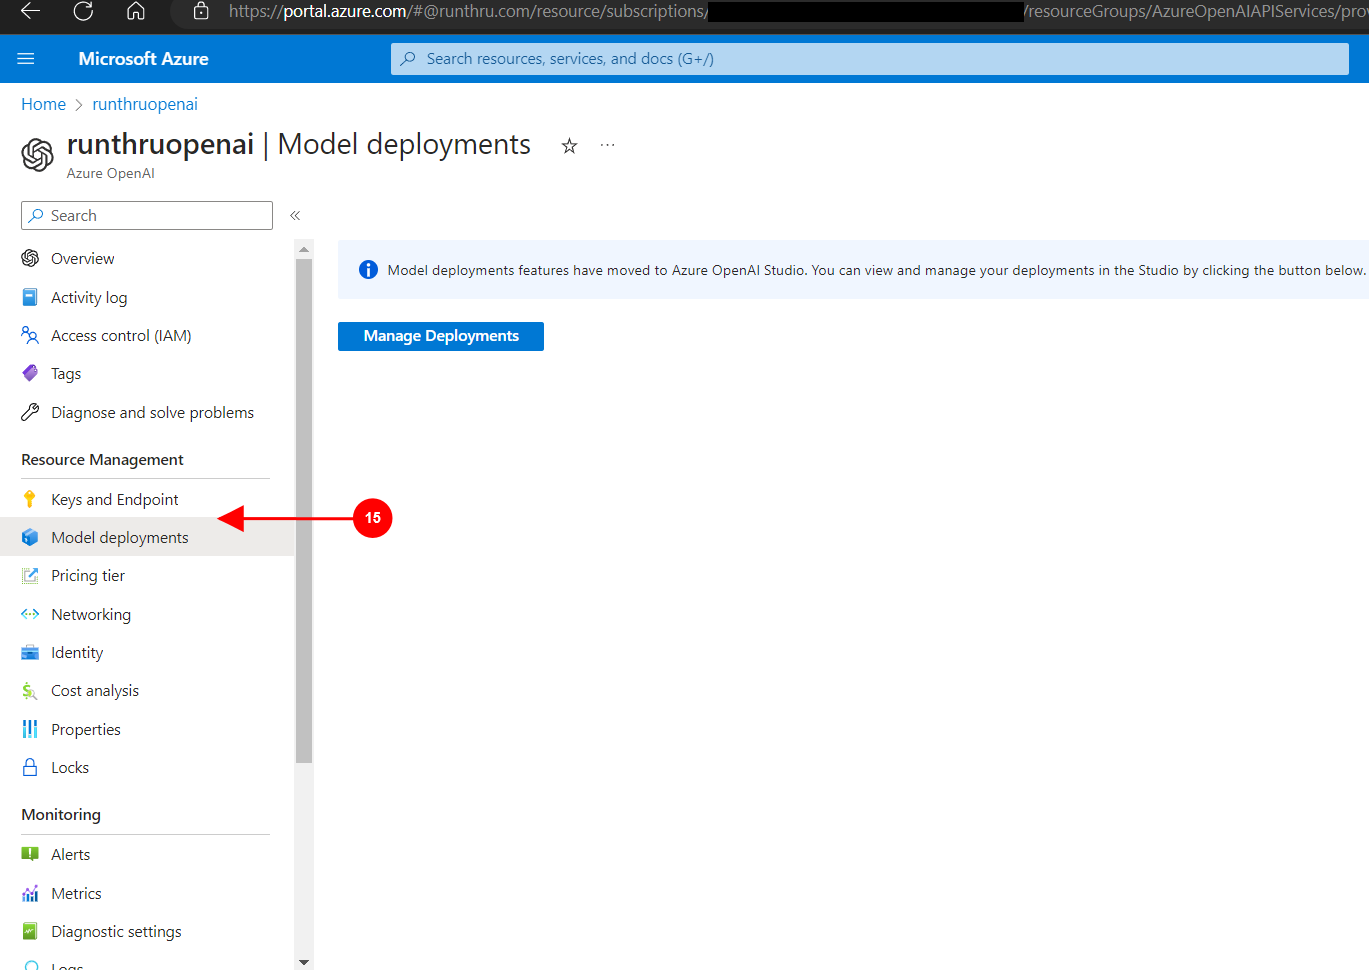Viewport: 1369px width, 970px height.
Task: Open the runthruopenai breadcrumb link
Action: [145, 104]
